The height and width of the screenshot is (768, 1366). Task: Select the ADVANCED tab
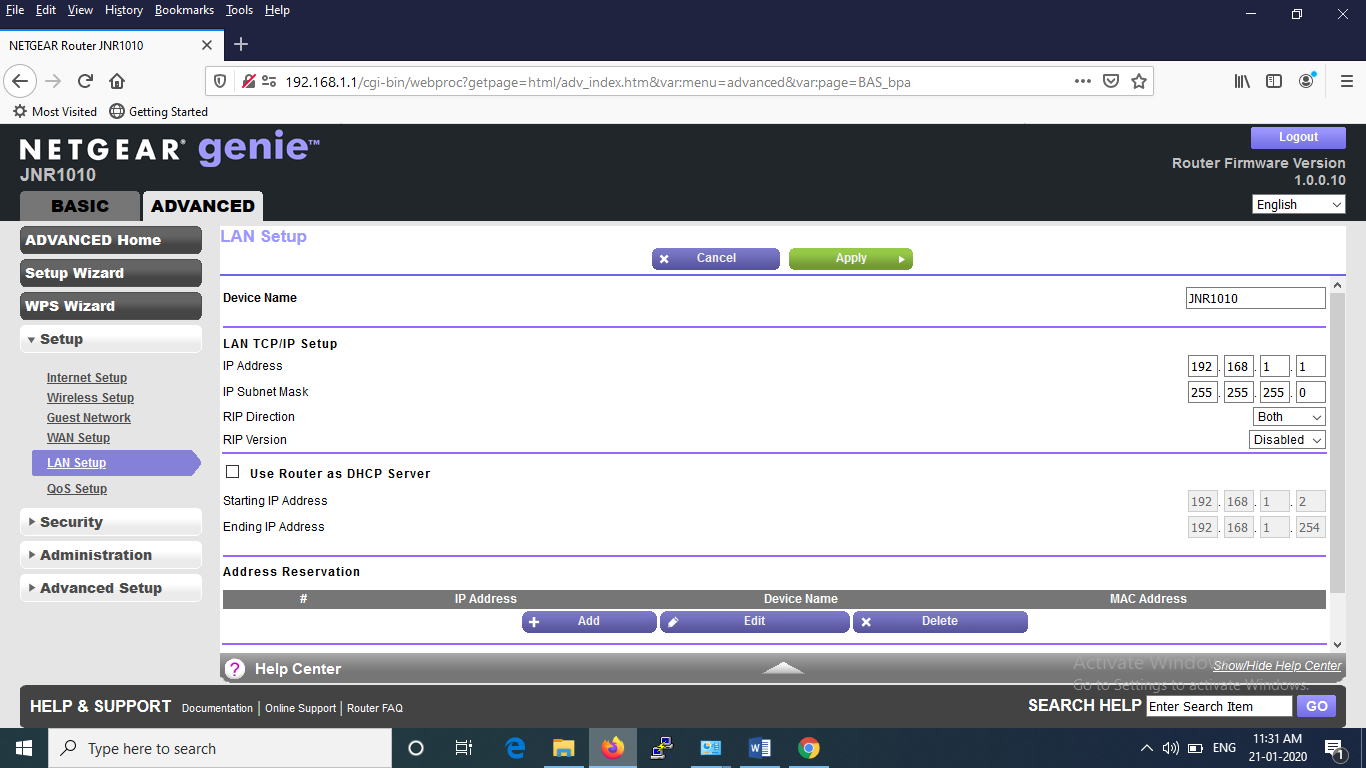coord(203,206)
